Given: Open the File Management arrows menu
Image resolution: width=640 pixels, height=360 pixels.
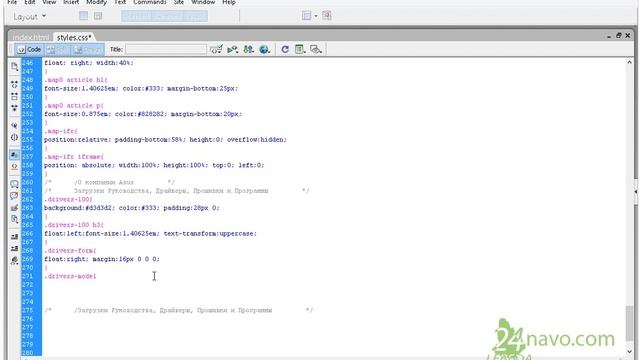Looking at the screenshot, I should [x=248, y=49].
